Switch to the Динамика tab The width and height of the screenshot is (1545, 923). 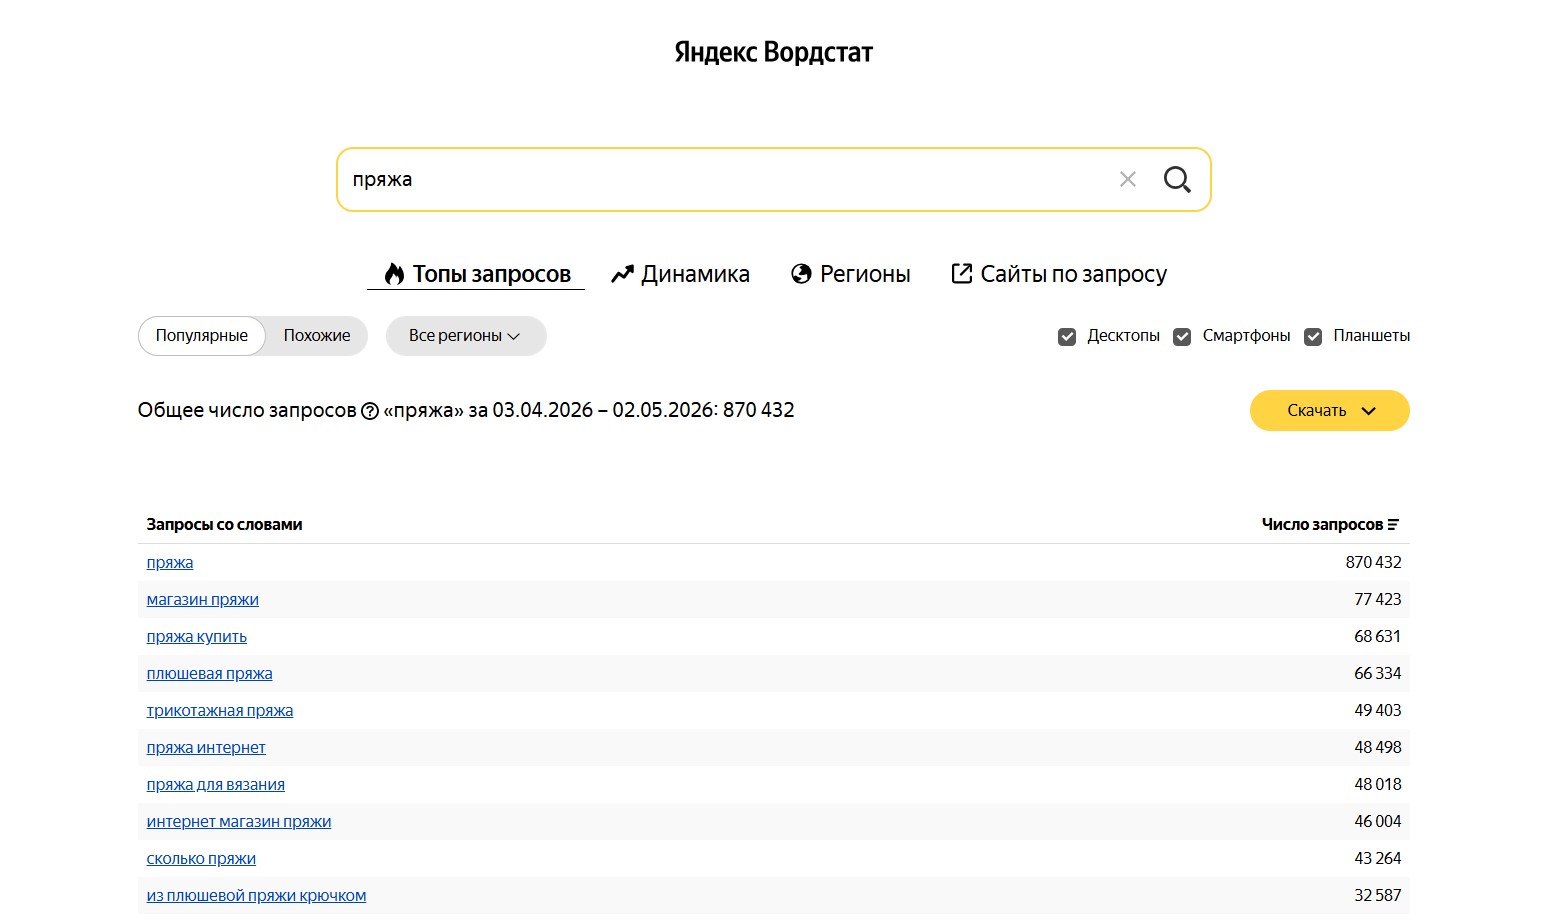(x=680, y=274)
